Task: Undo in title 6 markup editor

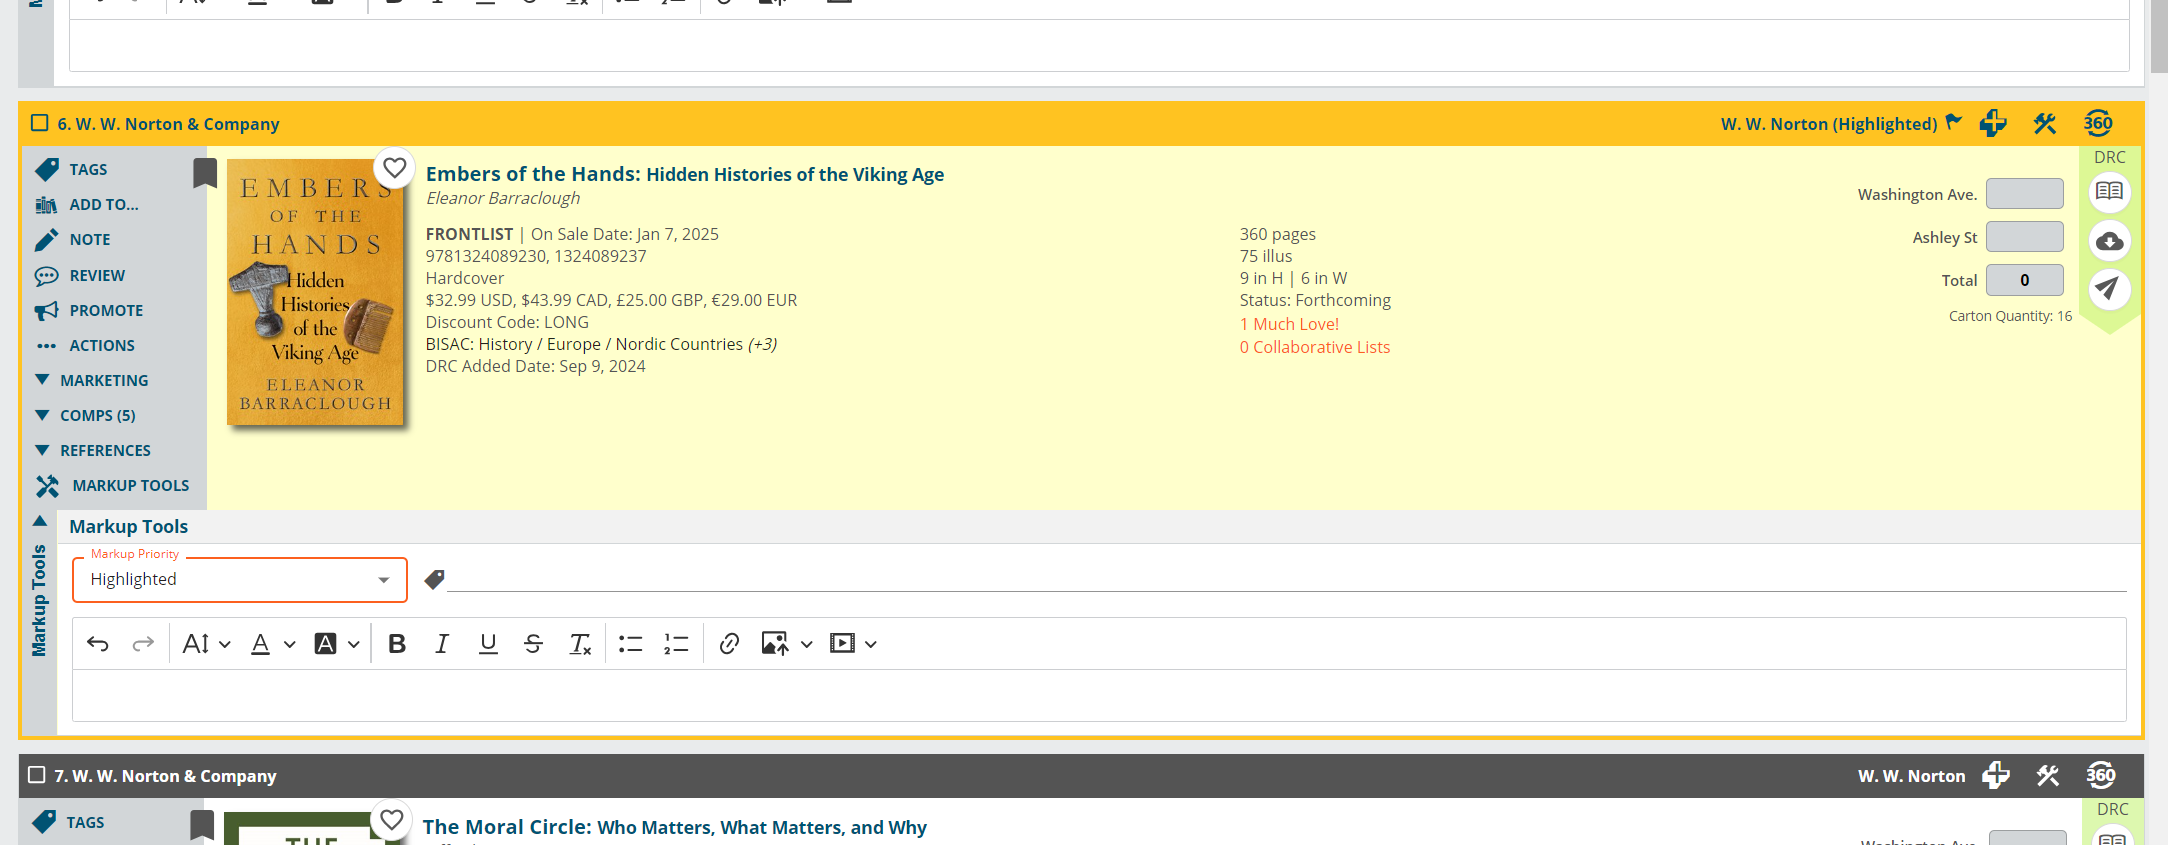Action: (98, 643)
